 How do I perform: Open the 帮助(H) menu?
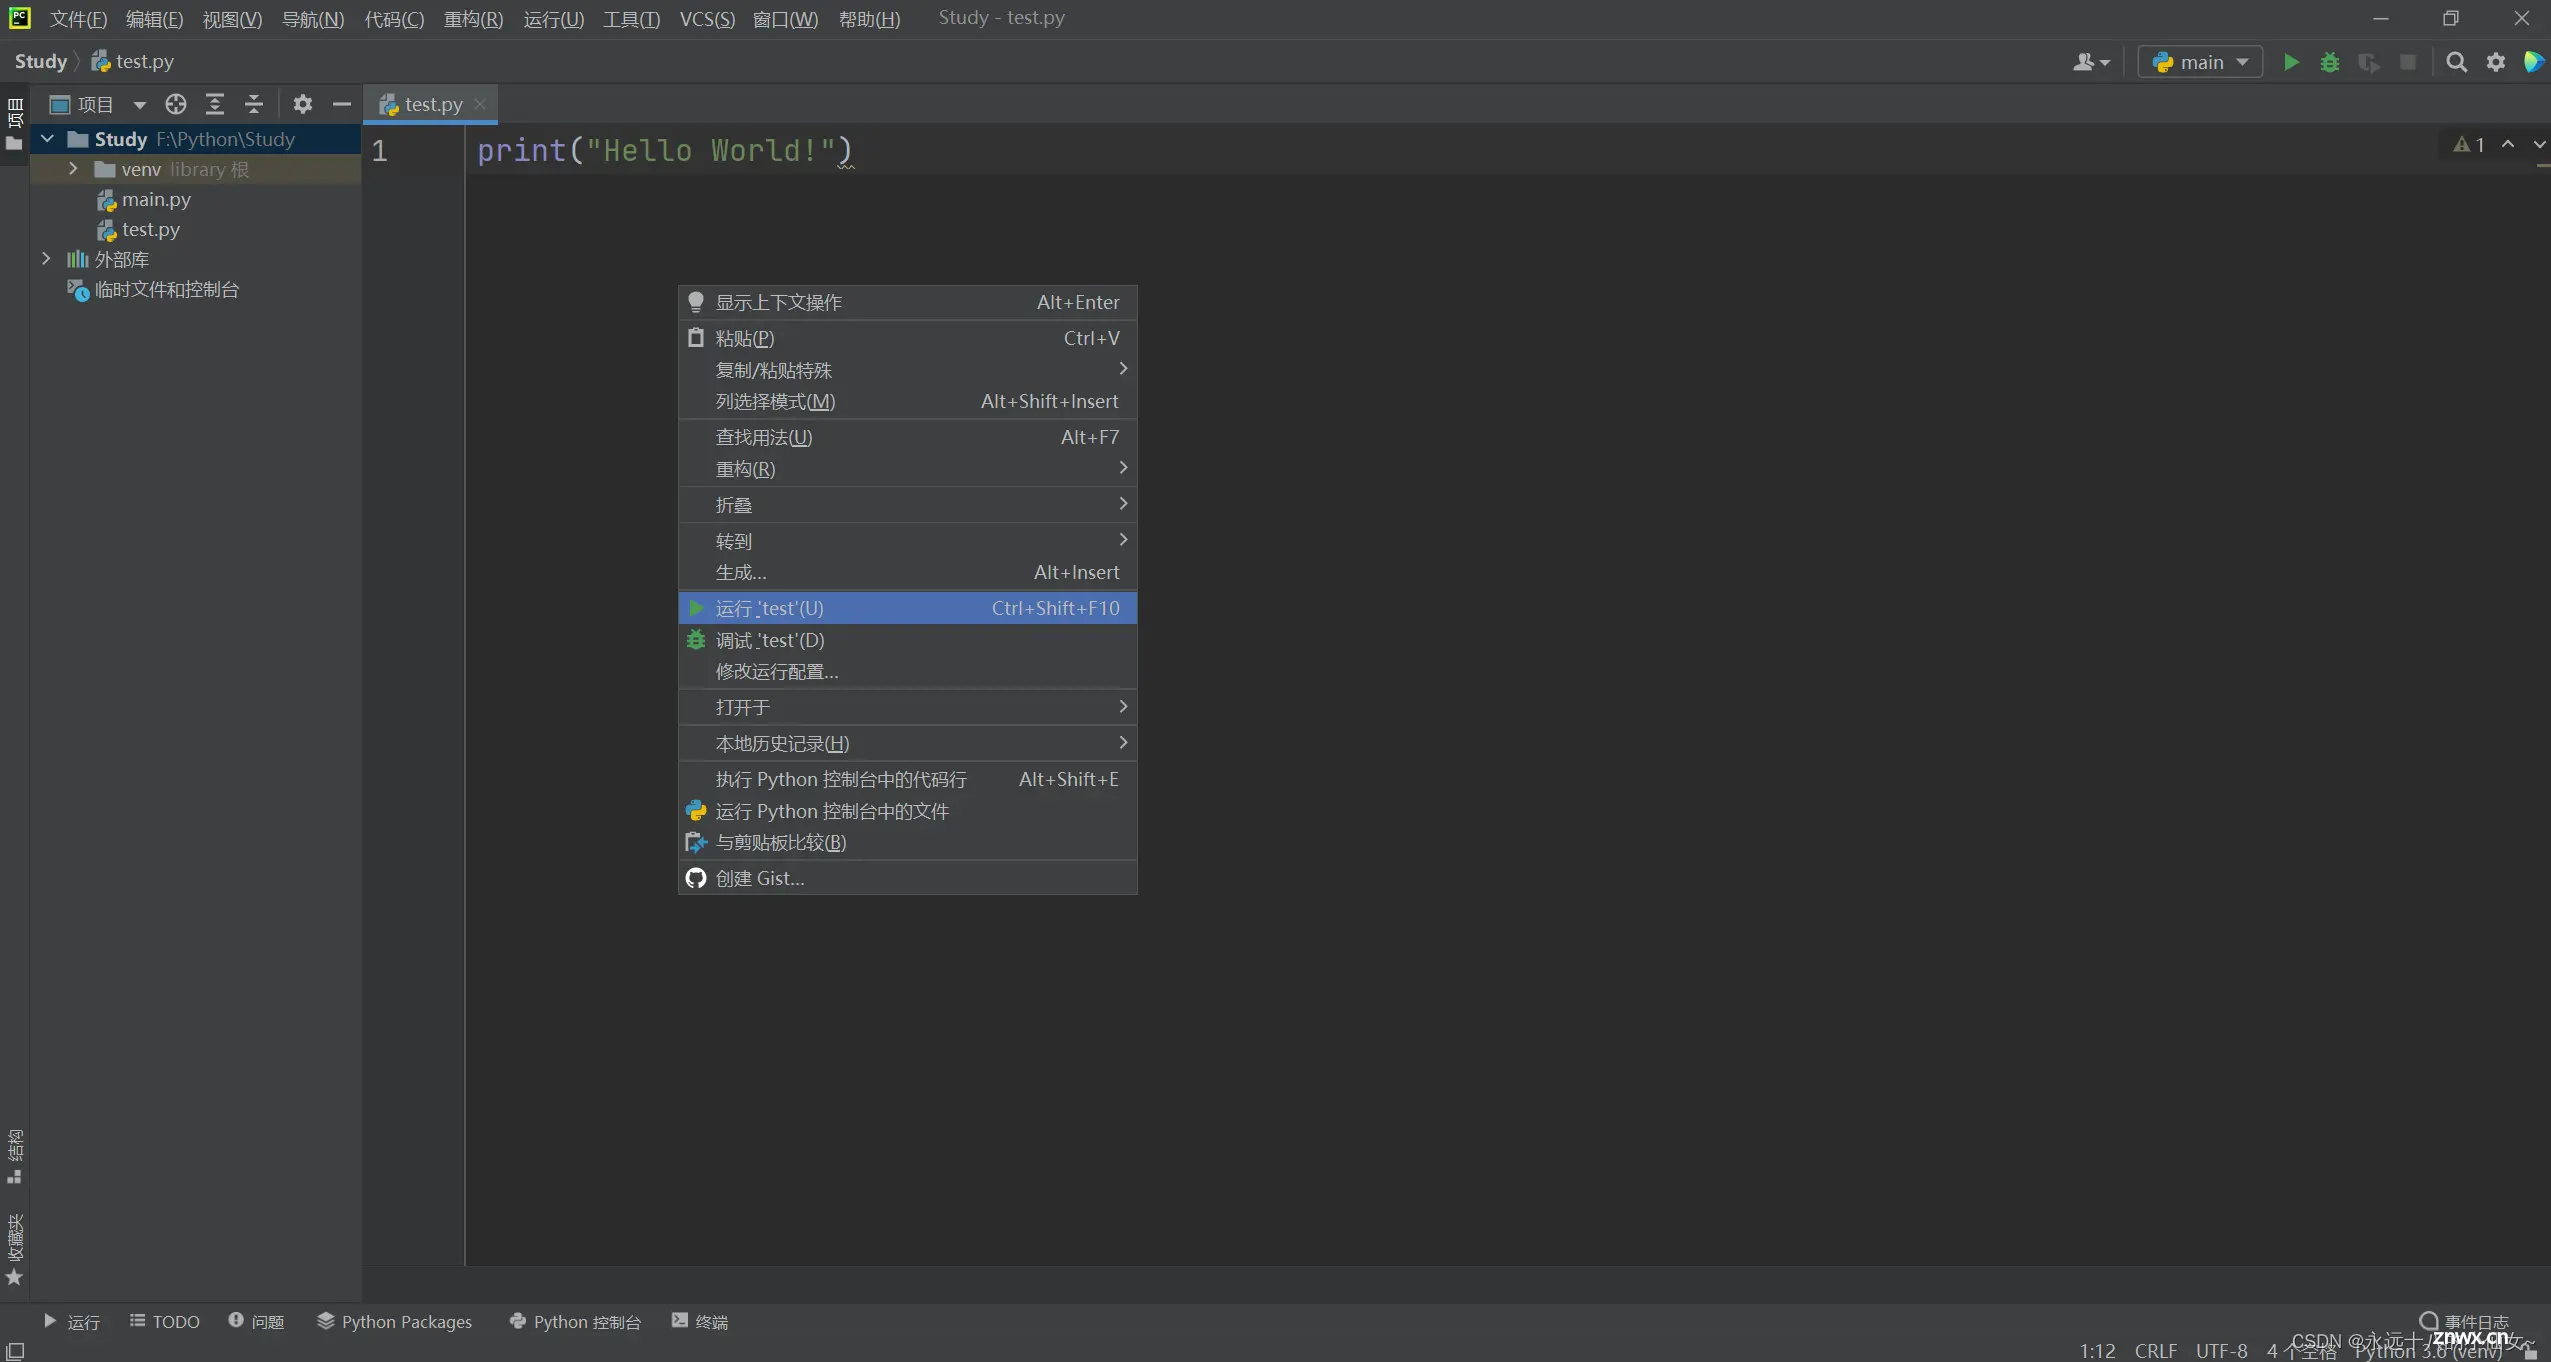(x=869, y=19)
